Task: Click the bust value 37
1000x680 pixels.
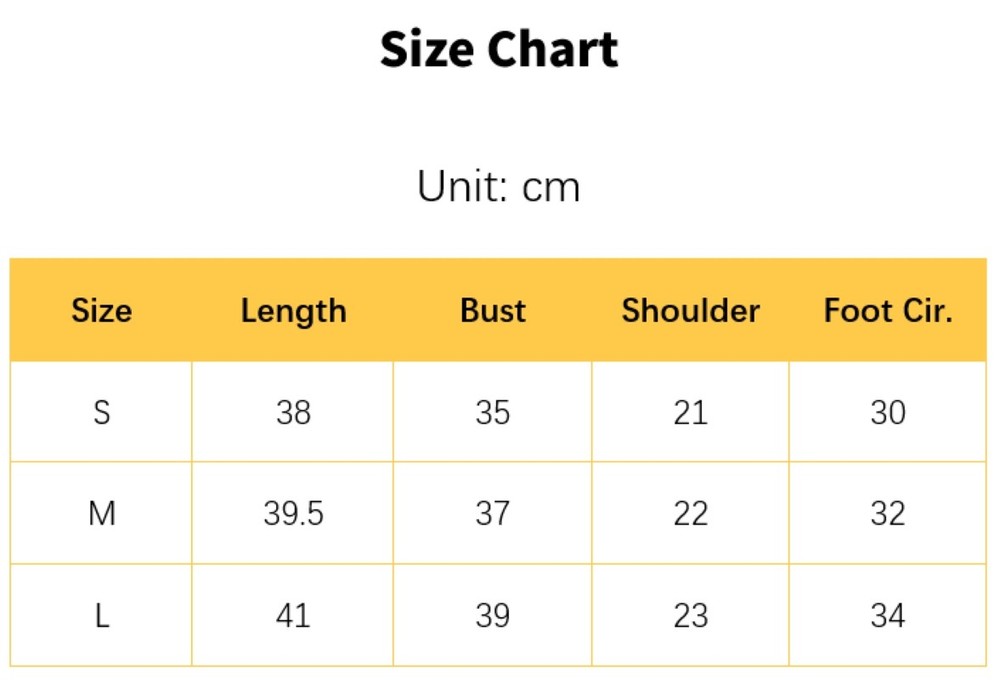Action: coord(492,514)
